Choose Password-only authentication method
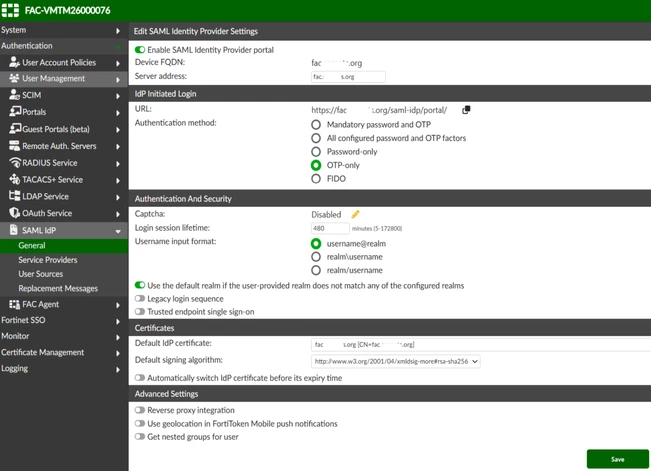The image size is (651, 471). (x=316, y=152)
